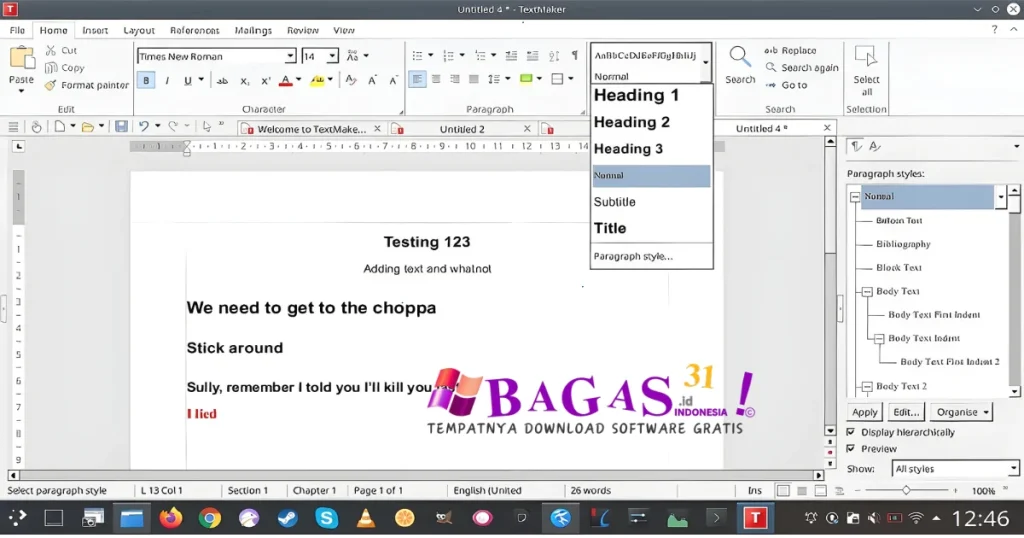Align paragraph left
This screenshot has height=538, width=1024.
[416, 79]
